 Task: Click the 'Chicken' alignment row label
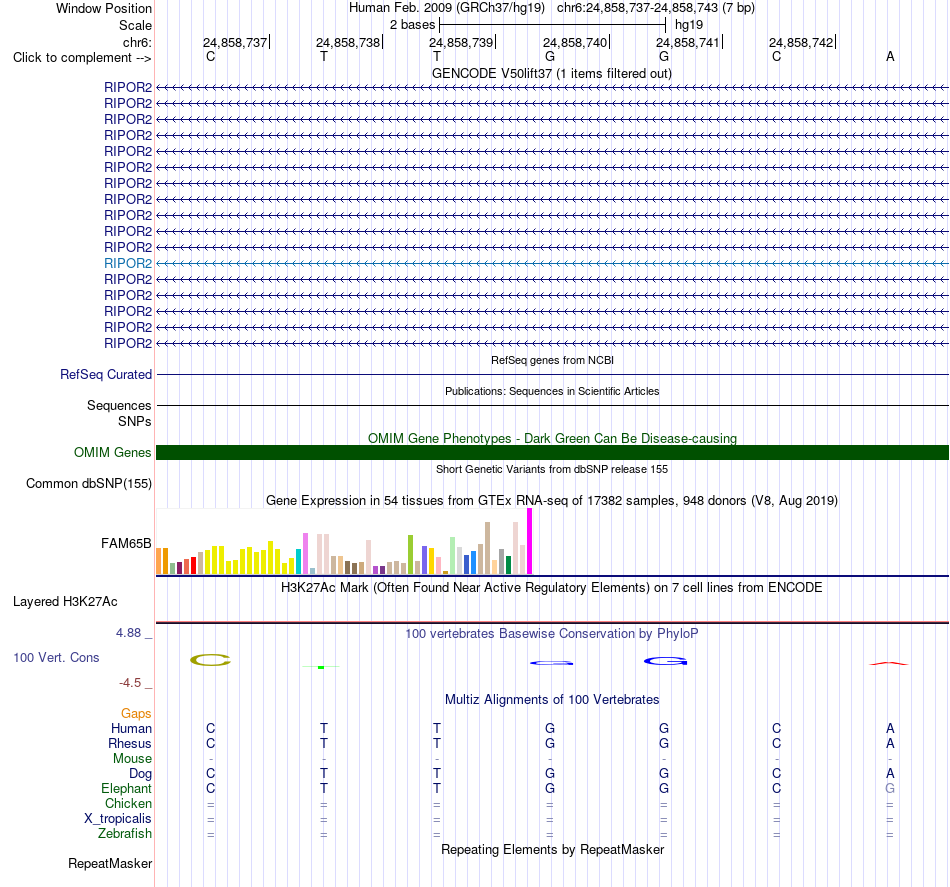[x=128, y=803]
